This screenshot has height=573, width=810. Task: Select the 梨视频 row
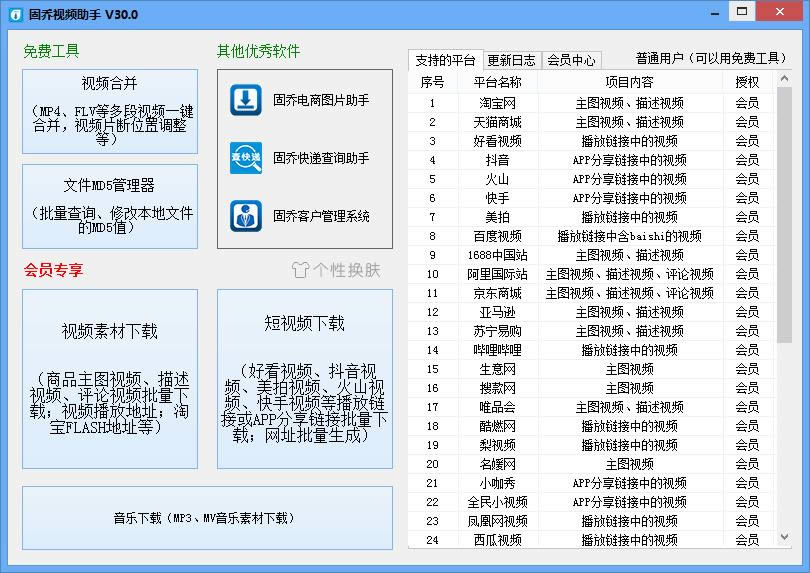(x=592, y=445)
